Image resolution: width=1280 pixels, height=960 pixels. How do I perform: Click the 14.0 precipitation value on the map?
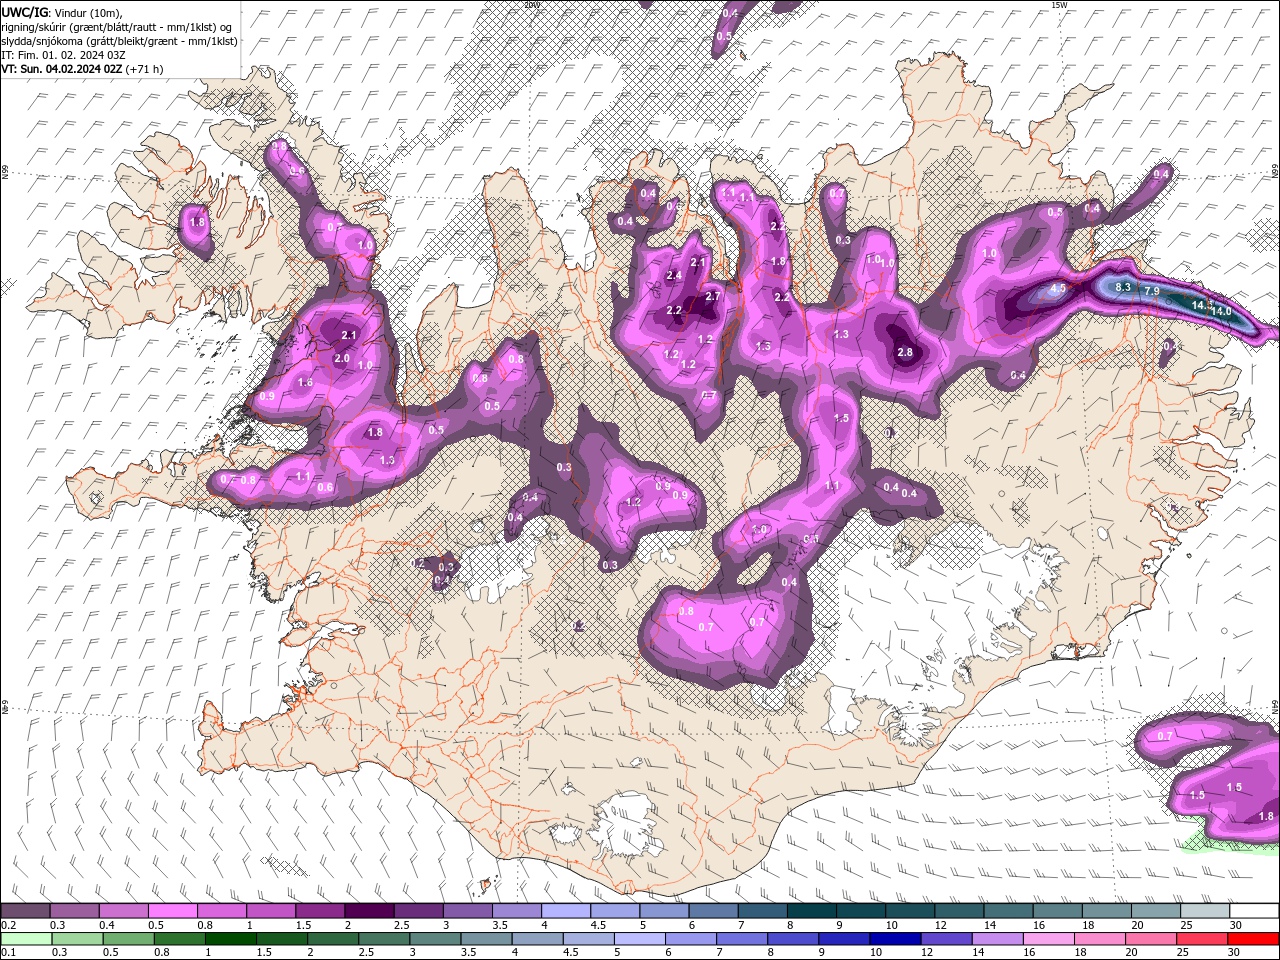[x=1221, y=311]
